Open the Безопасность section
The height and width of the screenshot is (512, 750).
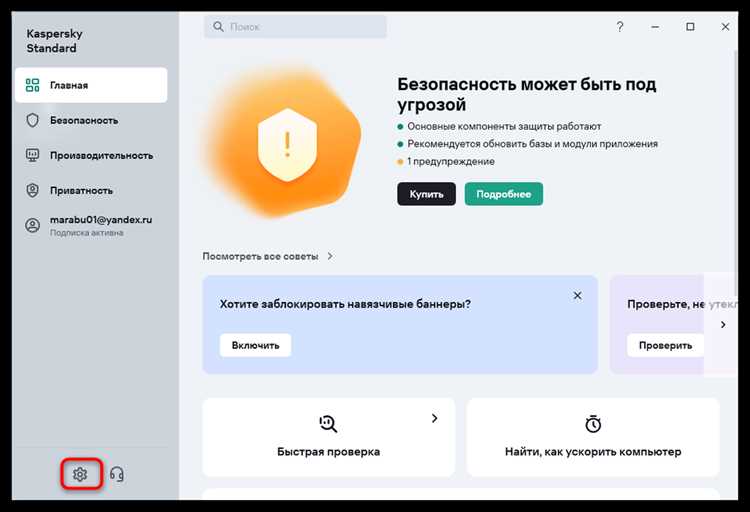(x=91, y=120)
